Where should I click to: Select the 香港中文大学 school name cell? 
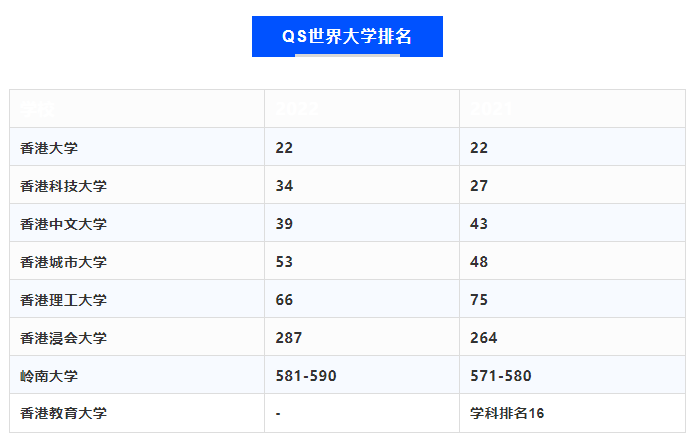coord(137,223)
